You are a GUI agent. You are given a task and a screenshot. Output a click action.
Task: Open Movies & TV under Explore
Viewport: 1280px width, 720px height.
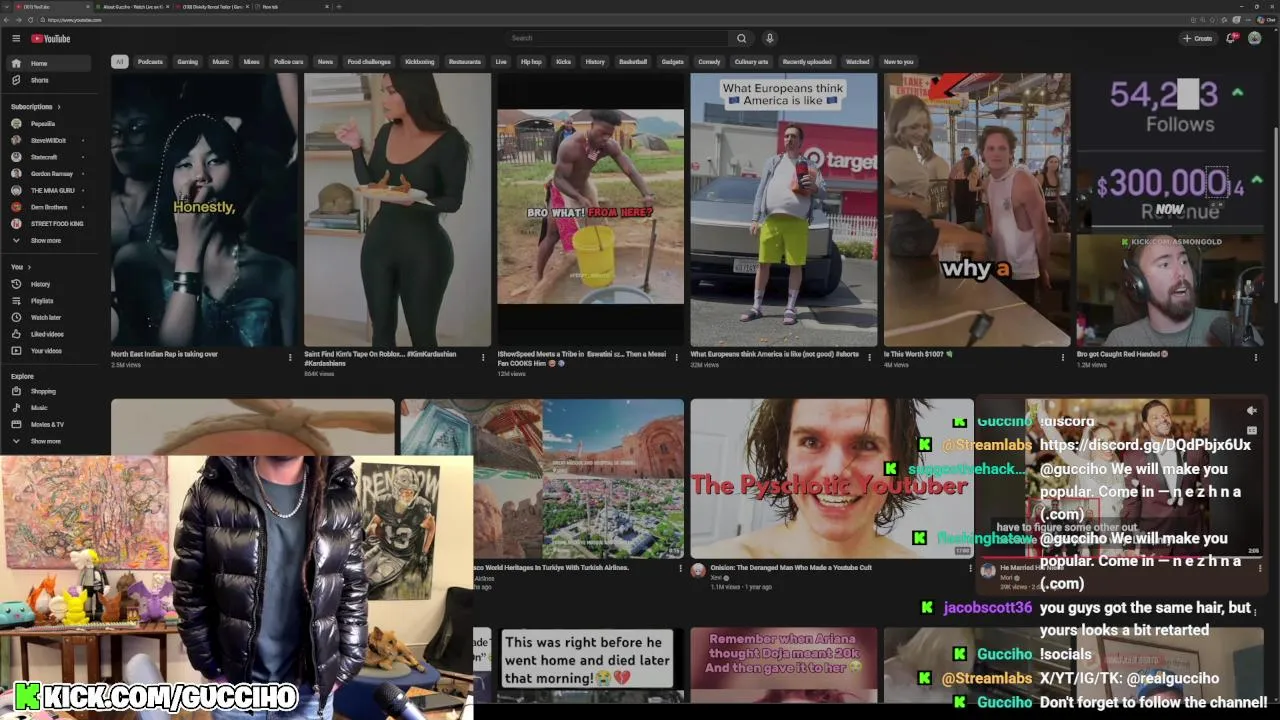point(48,424)
